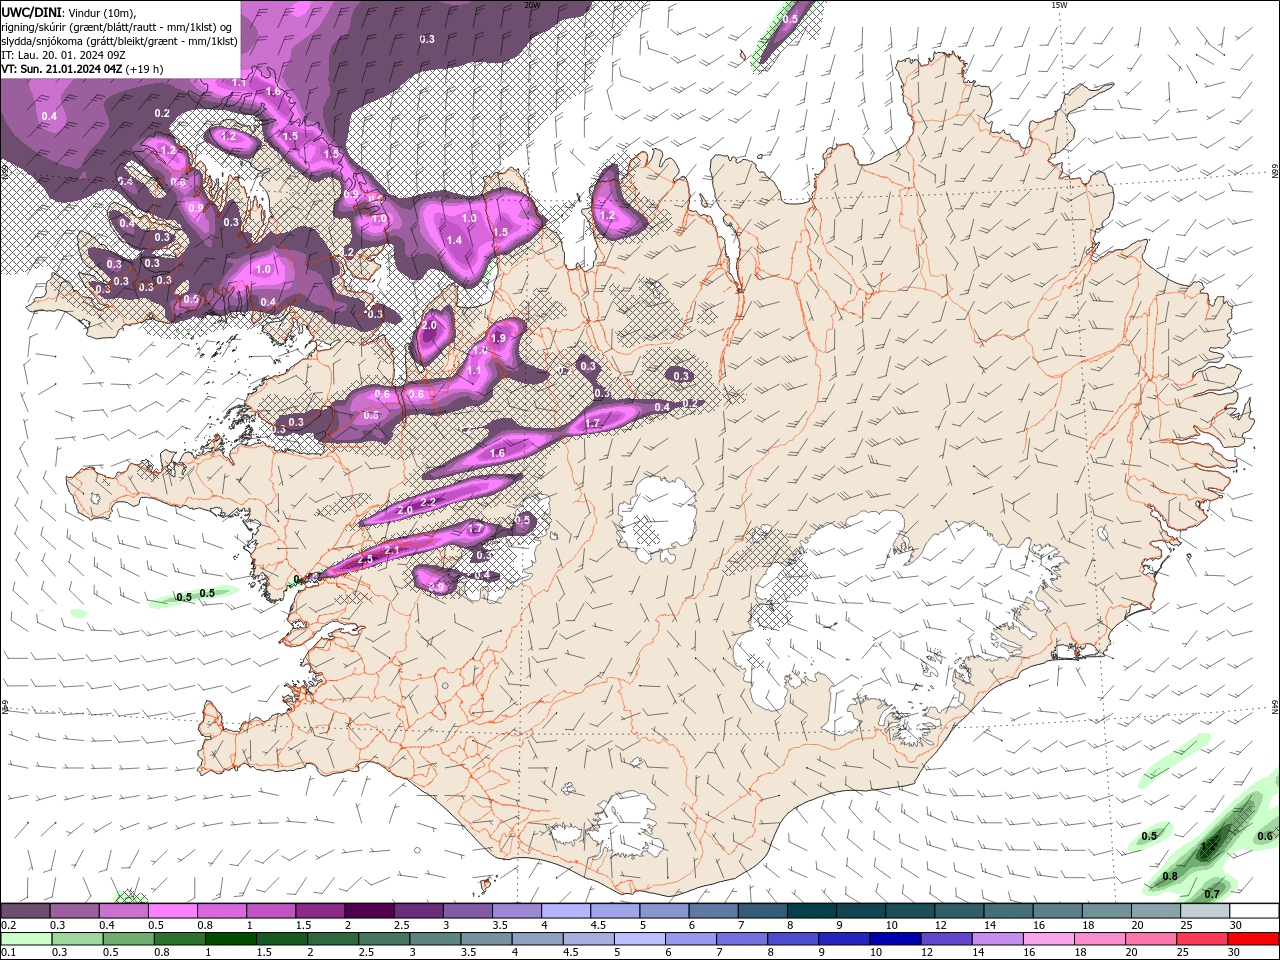Image resolution: width=1280 pixels, height=960 pixels.
Task: Click the '20W' longitude label
Action: (532, 5)
